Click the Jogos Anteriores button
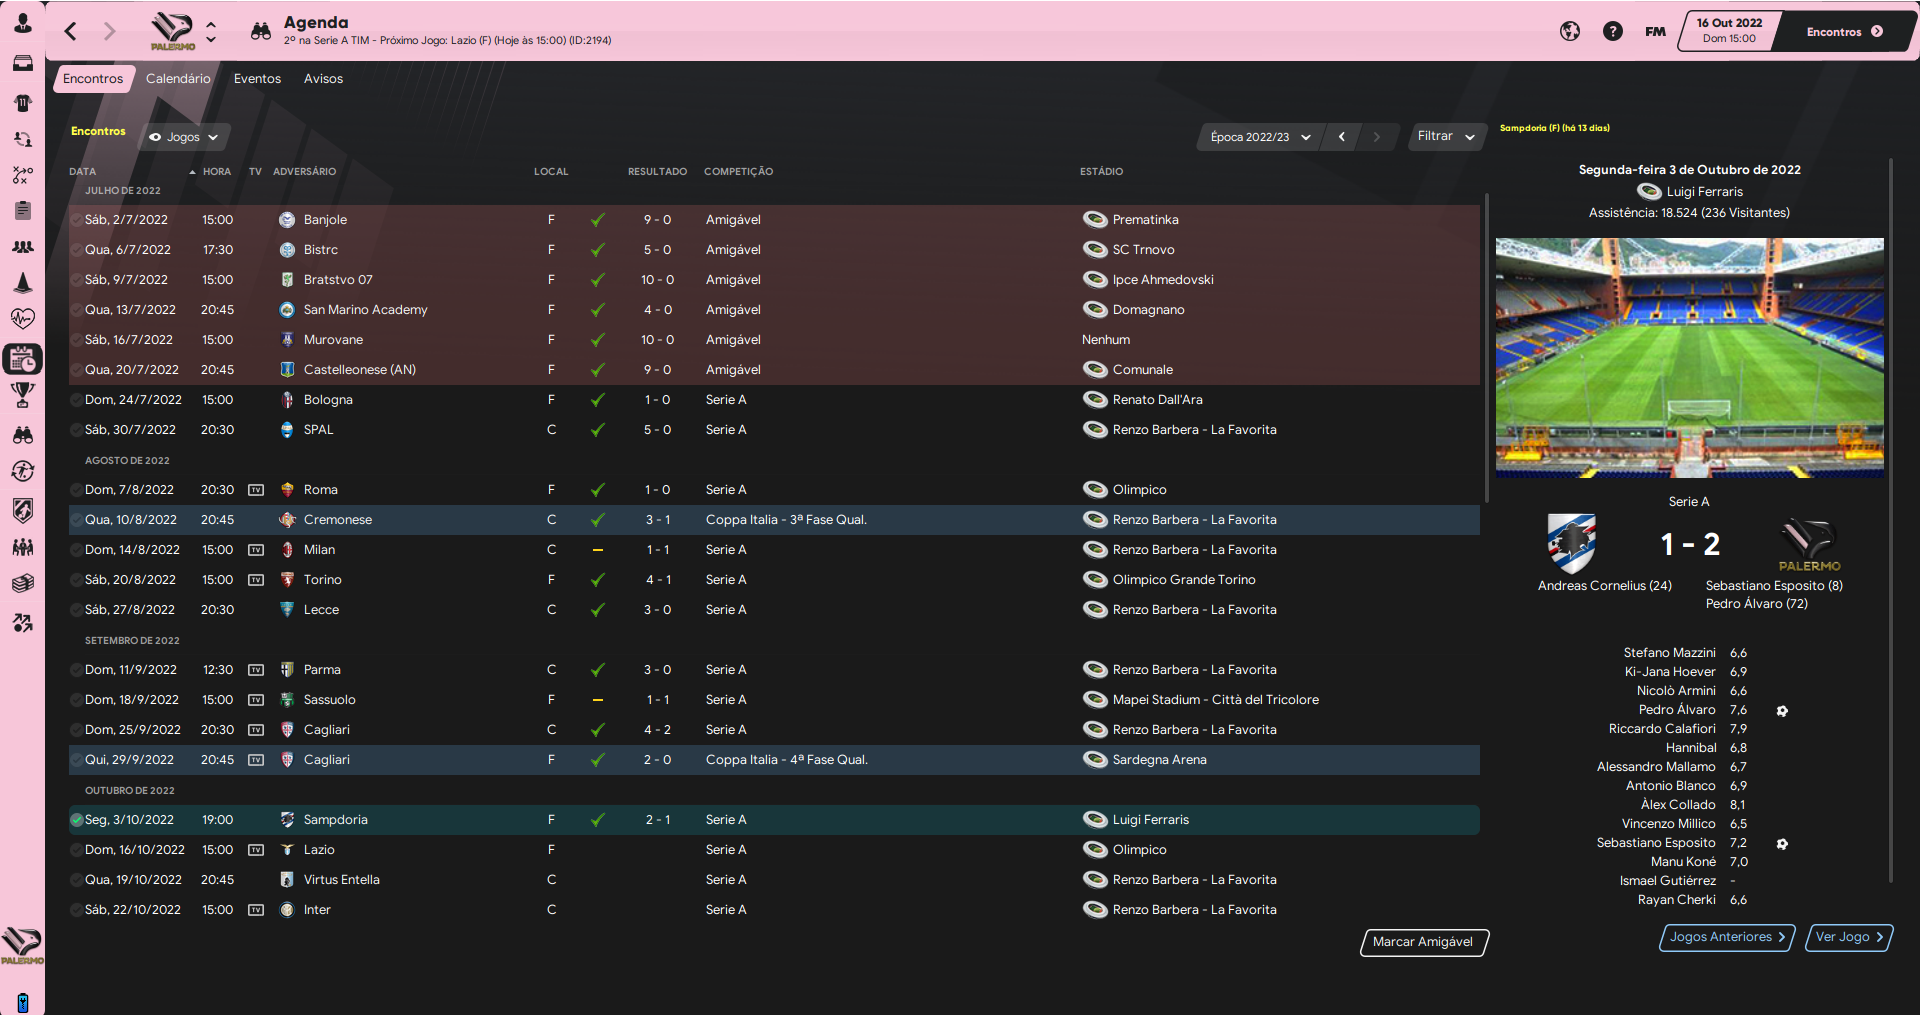This screenshot has height=1015, width=1920. (x=1727, y=937)
